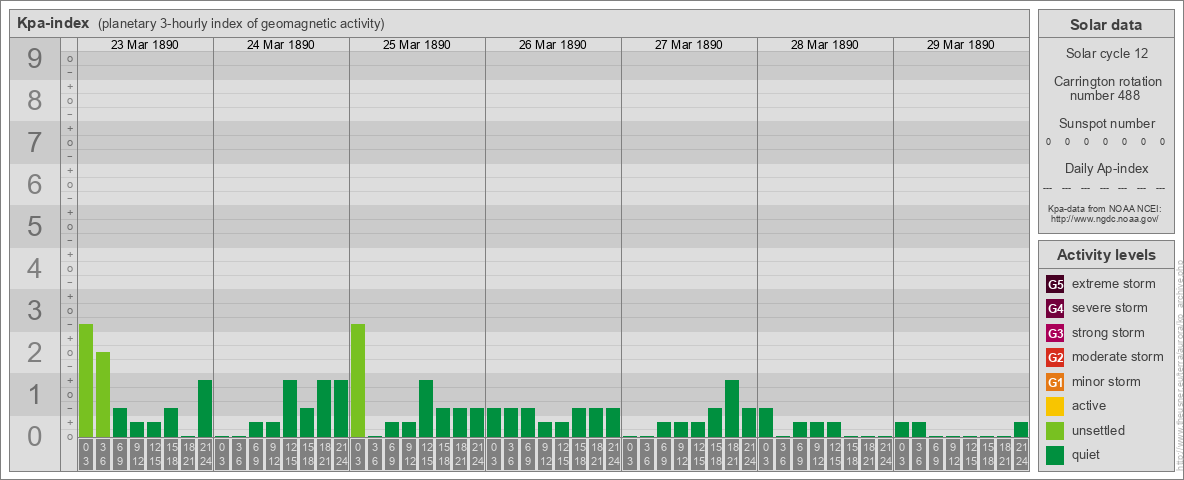The width and height of the screenshot is (1184, 480).
Task: Select the 26 Mar 0-3h quiet bar
Action: click(494, 423)
